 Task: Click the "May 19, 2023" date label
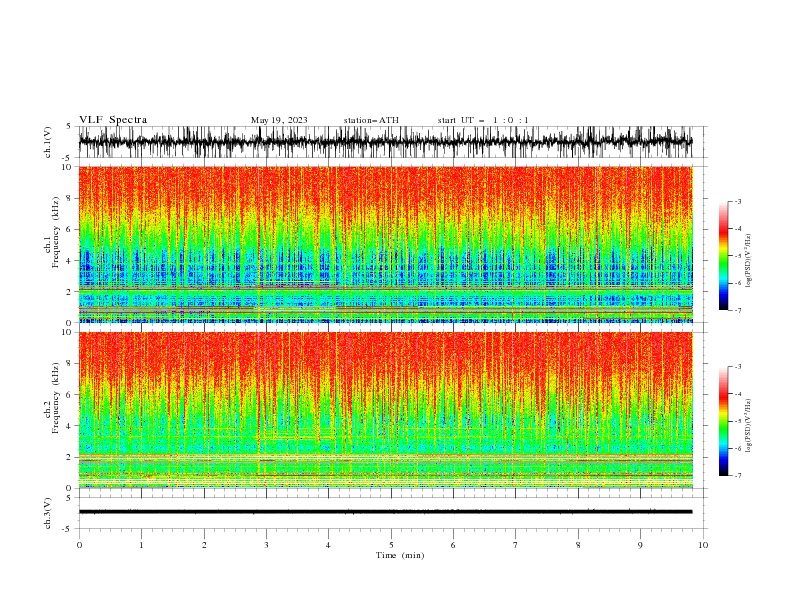pos(279,120)
